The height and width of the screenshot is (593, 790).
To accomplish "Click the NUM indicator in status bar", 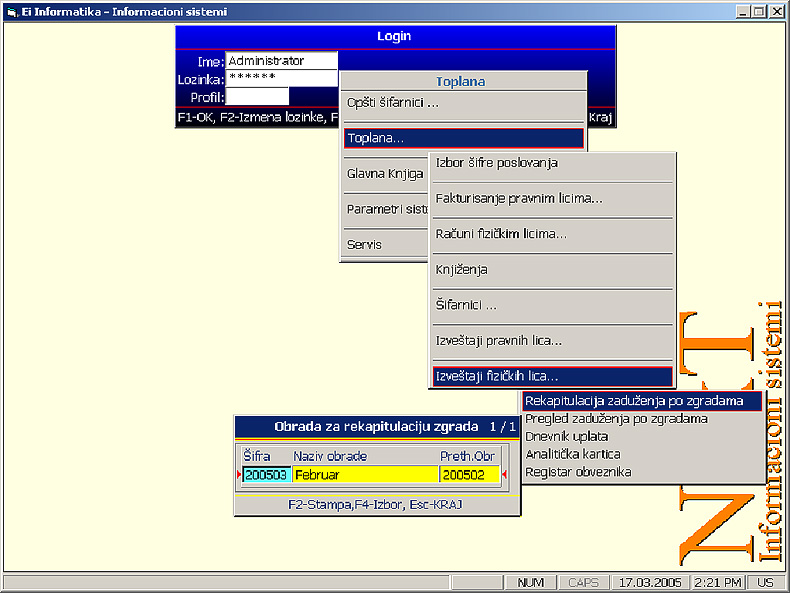I will (x=530, y=582).
